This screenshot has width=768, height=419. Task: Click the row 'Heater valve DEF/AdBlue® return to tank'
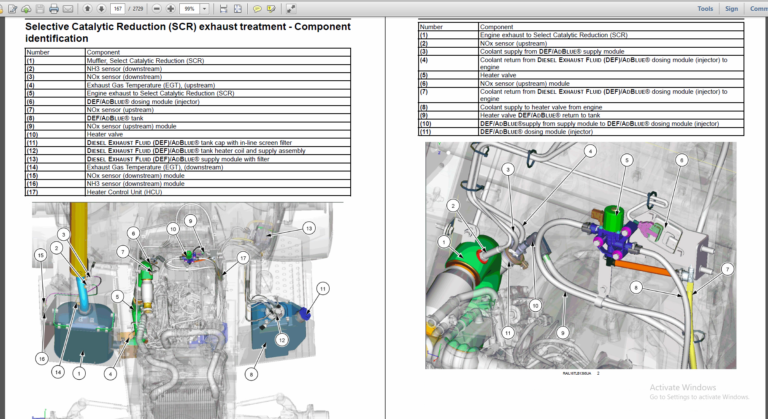[x=581, y=115]
